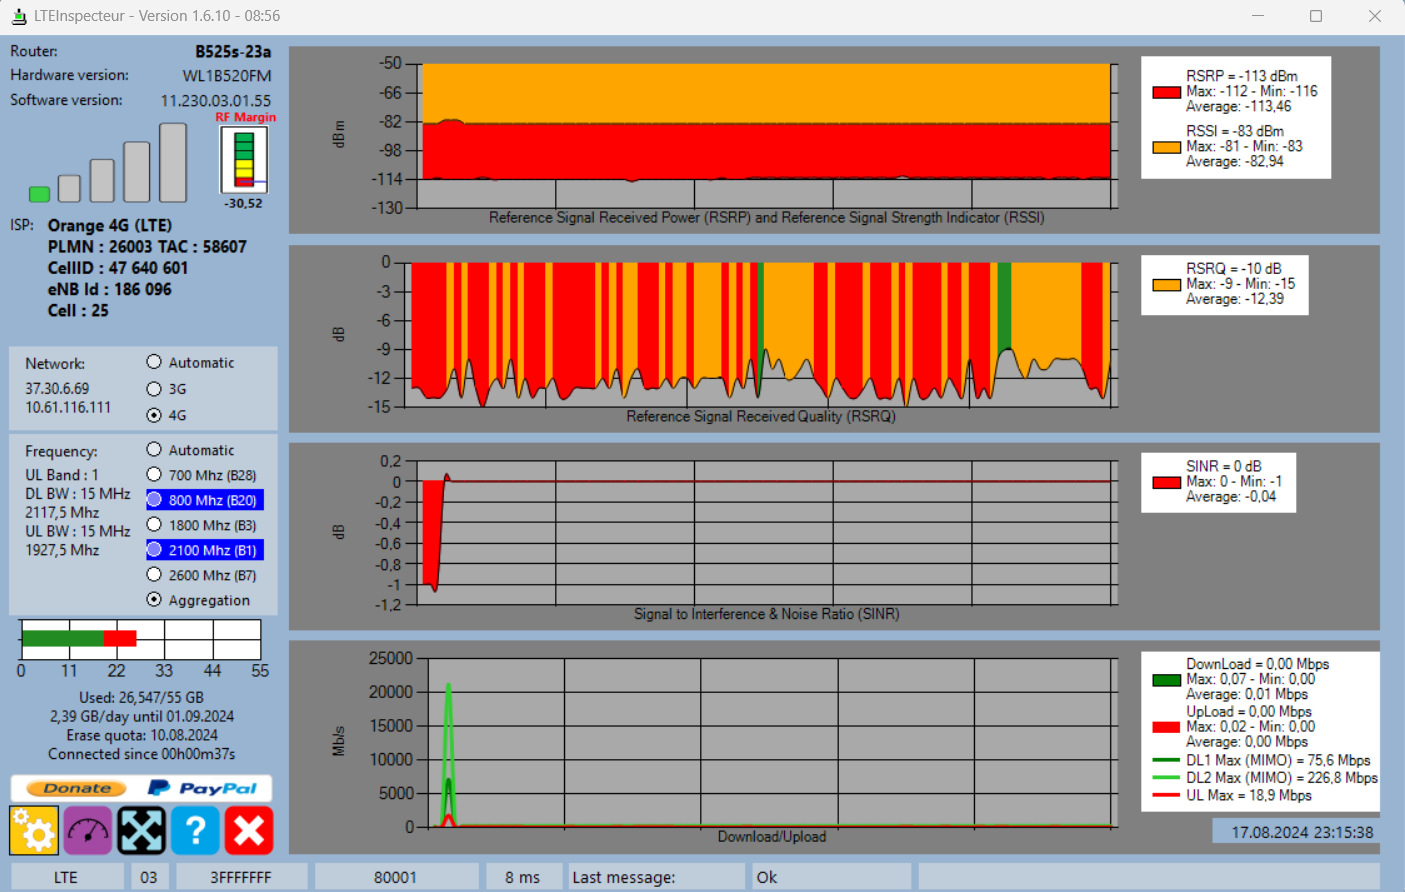
Task: Click the 3FFFFFFF status bar value
Action: (241, 877)
